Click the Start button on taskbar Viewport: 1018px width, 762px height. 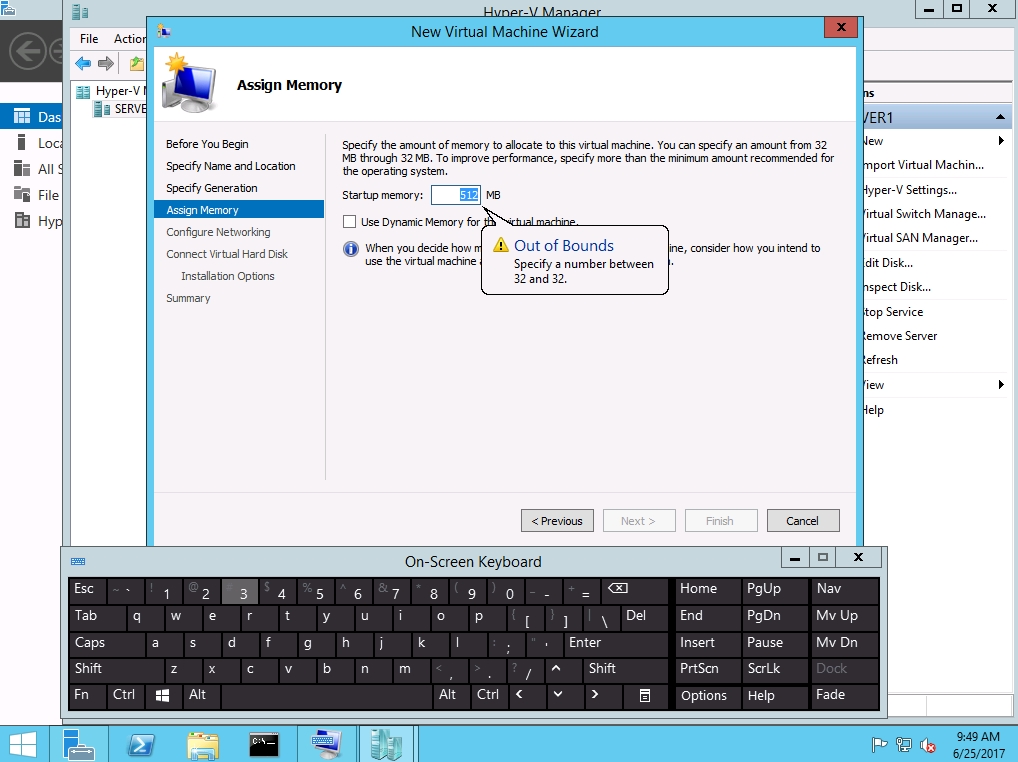point(22,744)
